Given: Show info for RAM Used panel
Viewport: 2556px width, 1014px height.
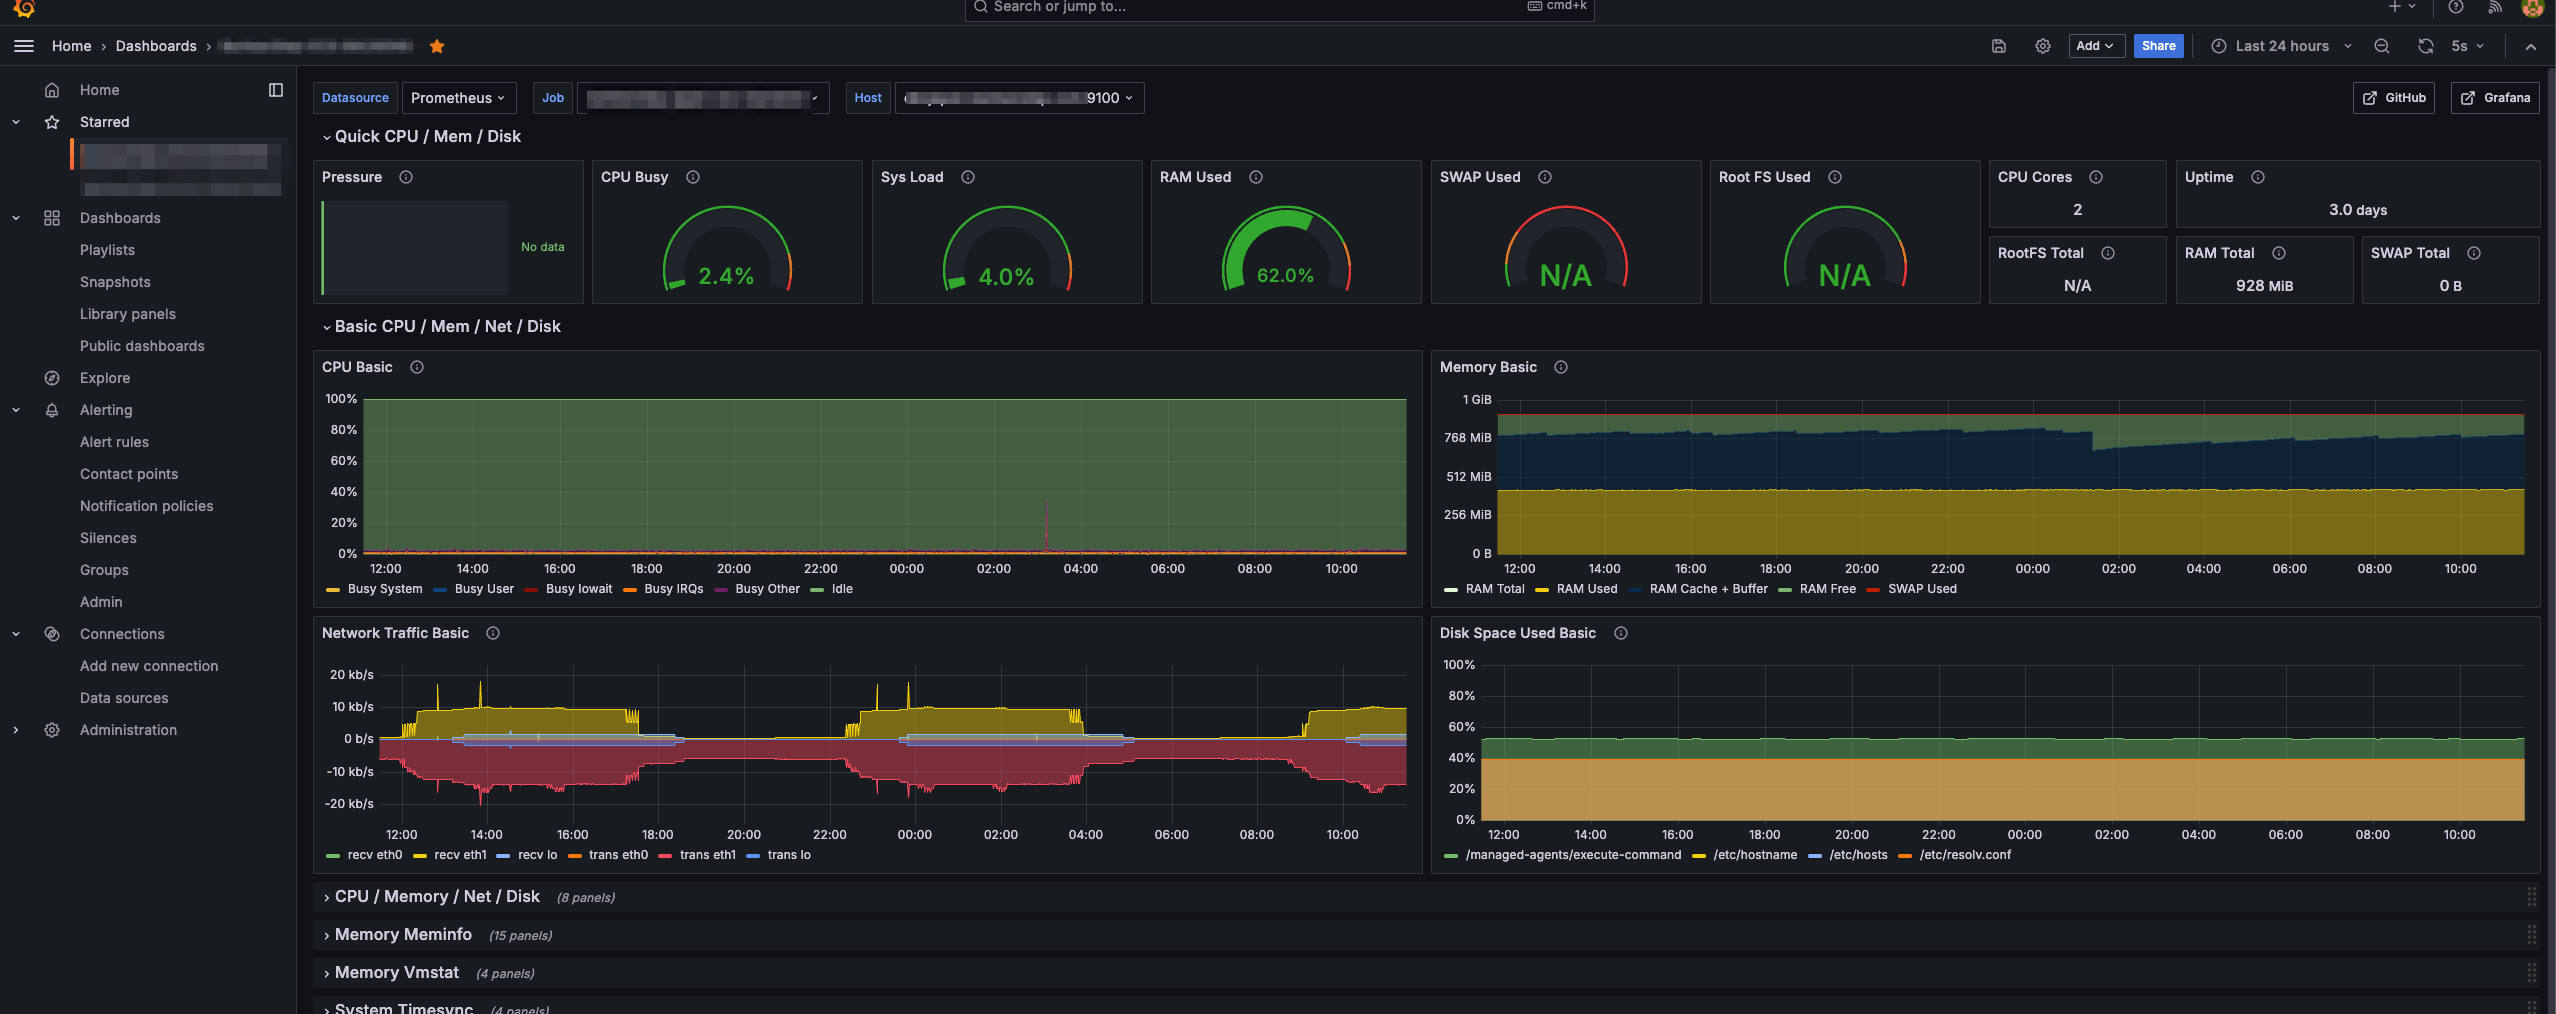Looking at the screenshot, I should (1256, 177).
